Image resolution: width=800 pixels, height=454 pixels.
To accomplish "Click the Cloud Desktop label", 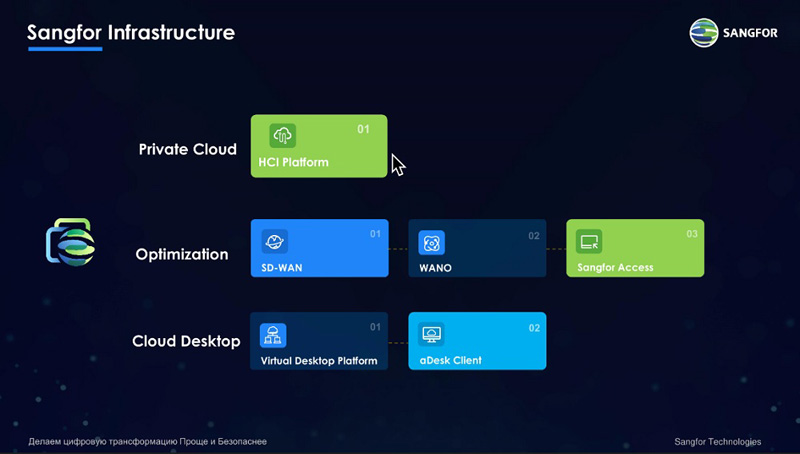I will click(x=186, y=341).
